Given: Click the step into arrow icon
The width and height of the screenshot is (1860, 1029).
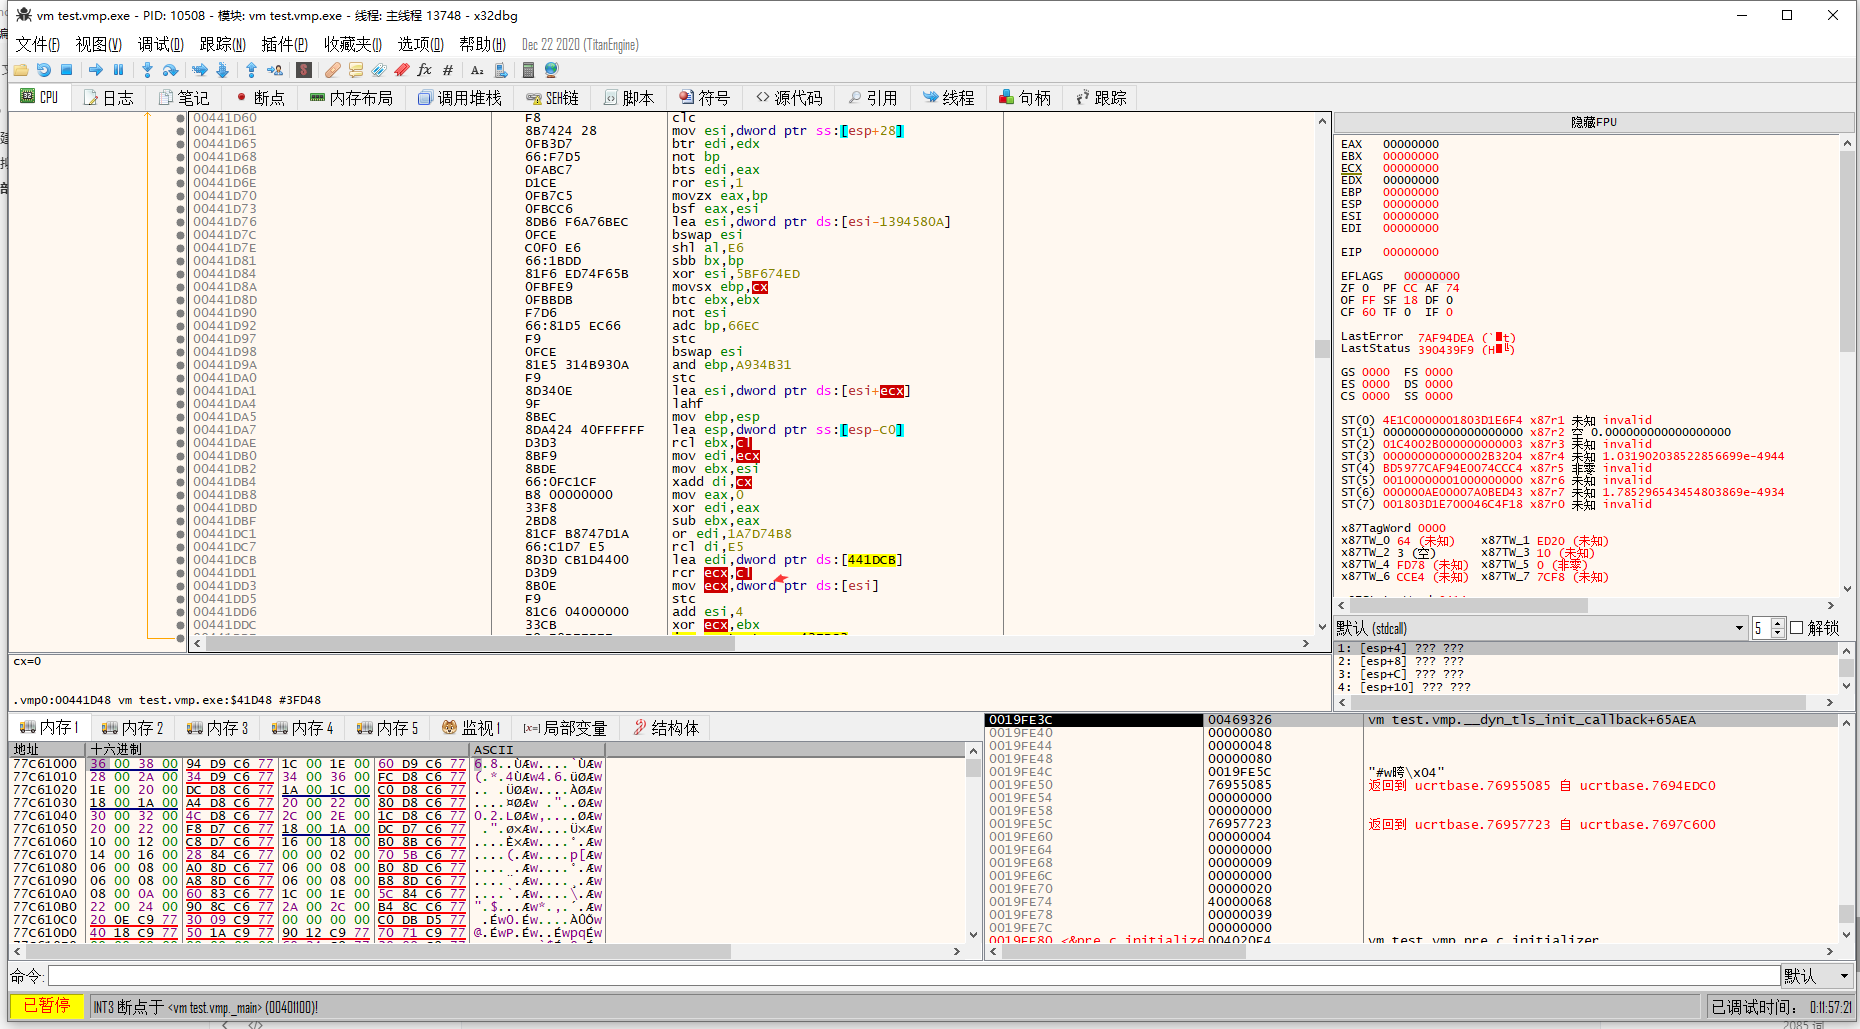Looking at the screenshot, I should point(147,70).
